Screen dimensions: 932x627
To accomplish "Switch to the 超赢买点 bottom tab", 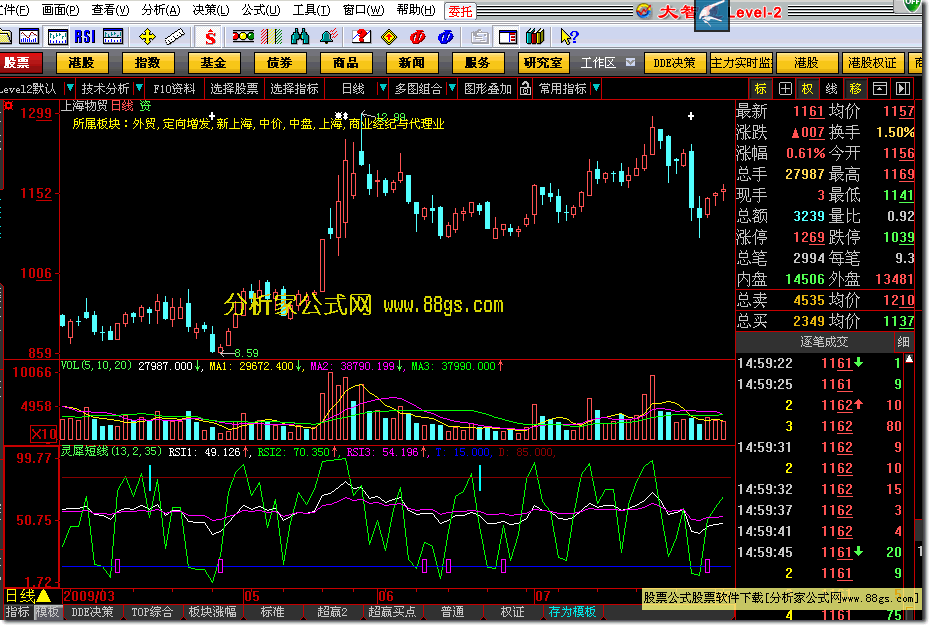I will (392, 612).
